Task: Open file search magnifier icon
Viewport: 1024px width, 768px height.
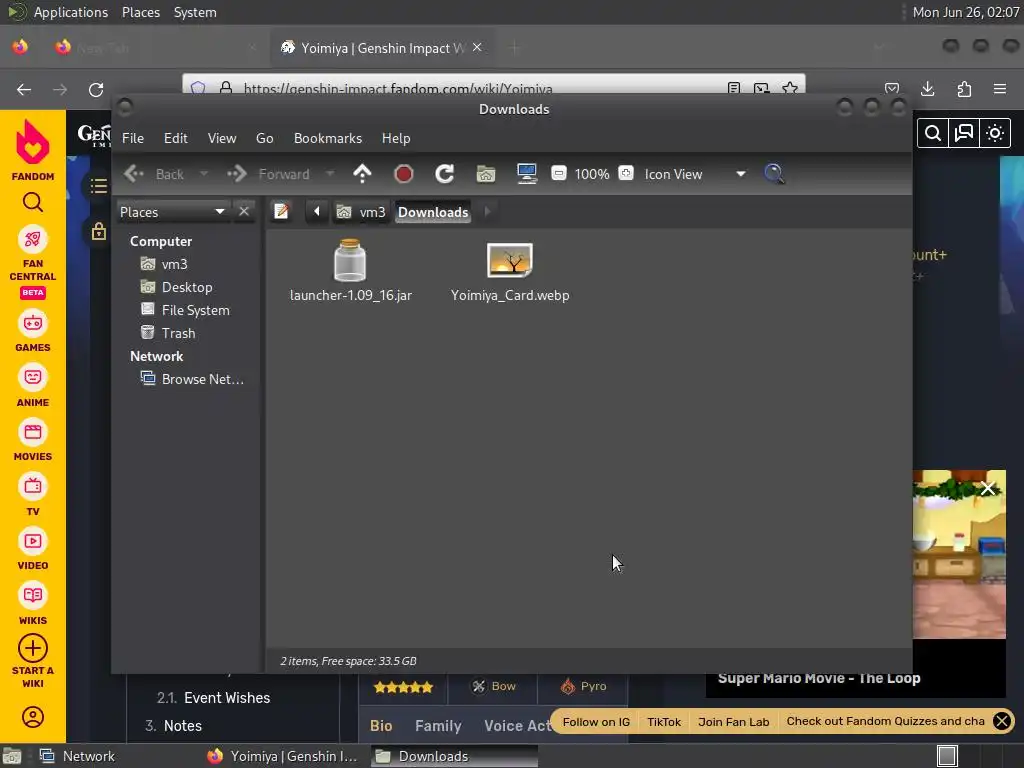Action: [774, 174]
